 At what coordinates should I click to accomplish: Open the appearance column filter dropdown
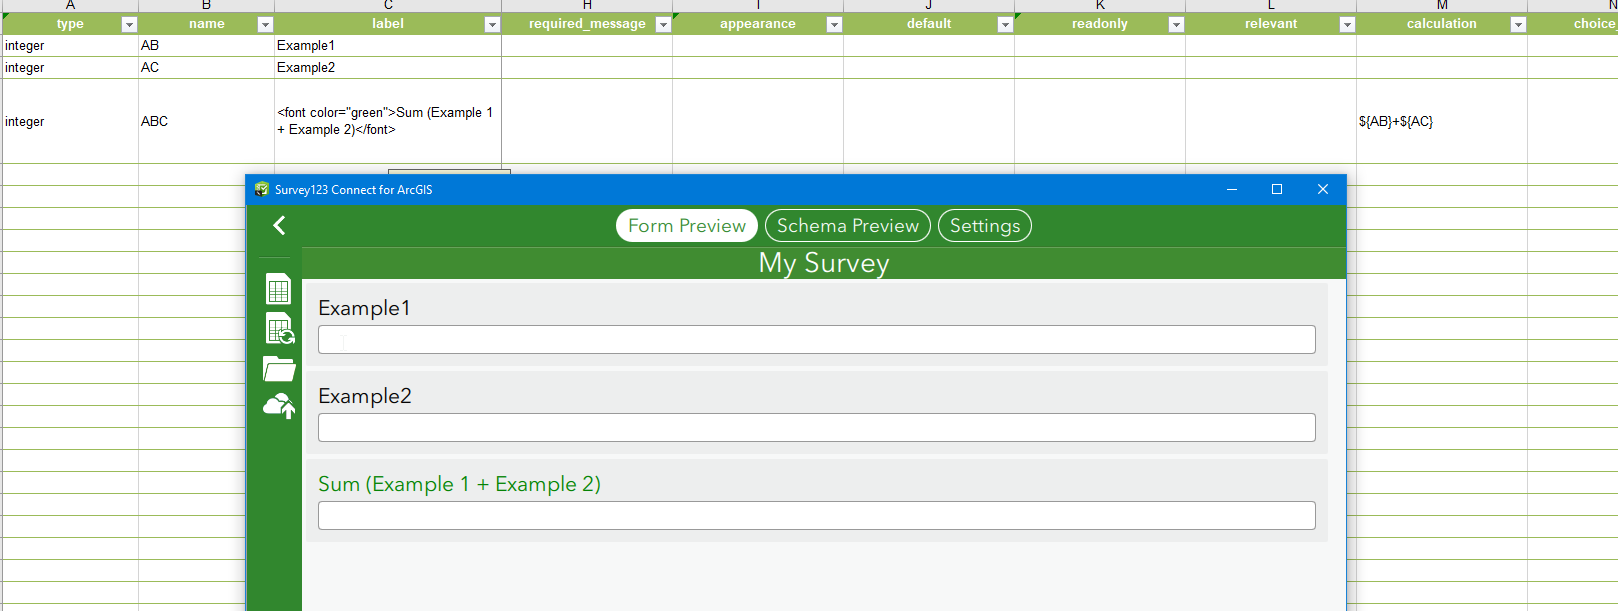834,24
